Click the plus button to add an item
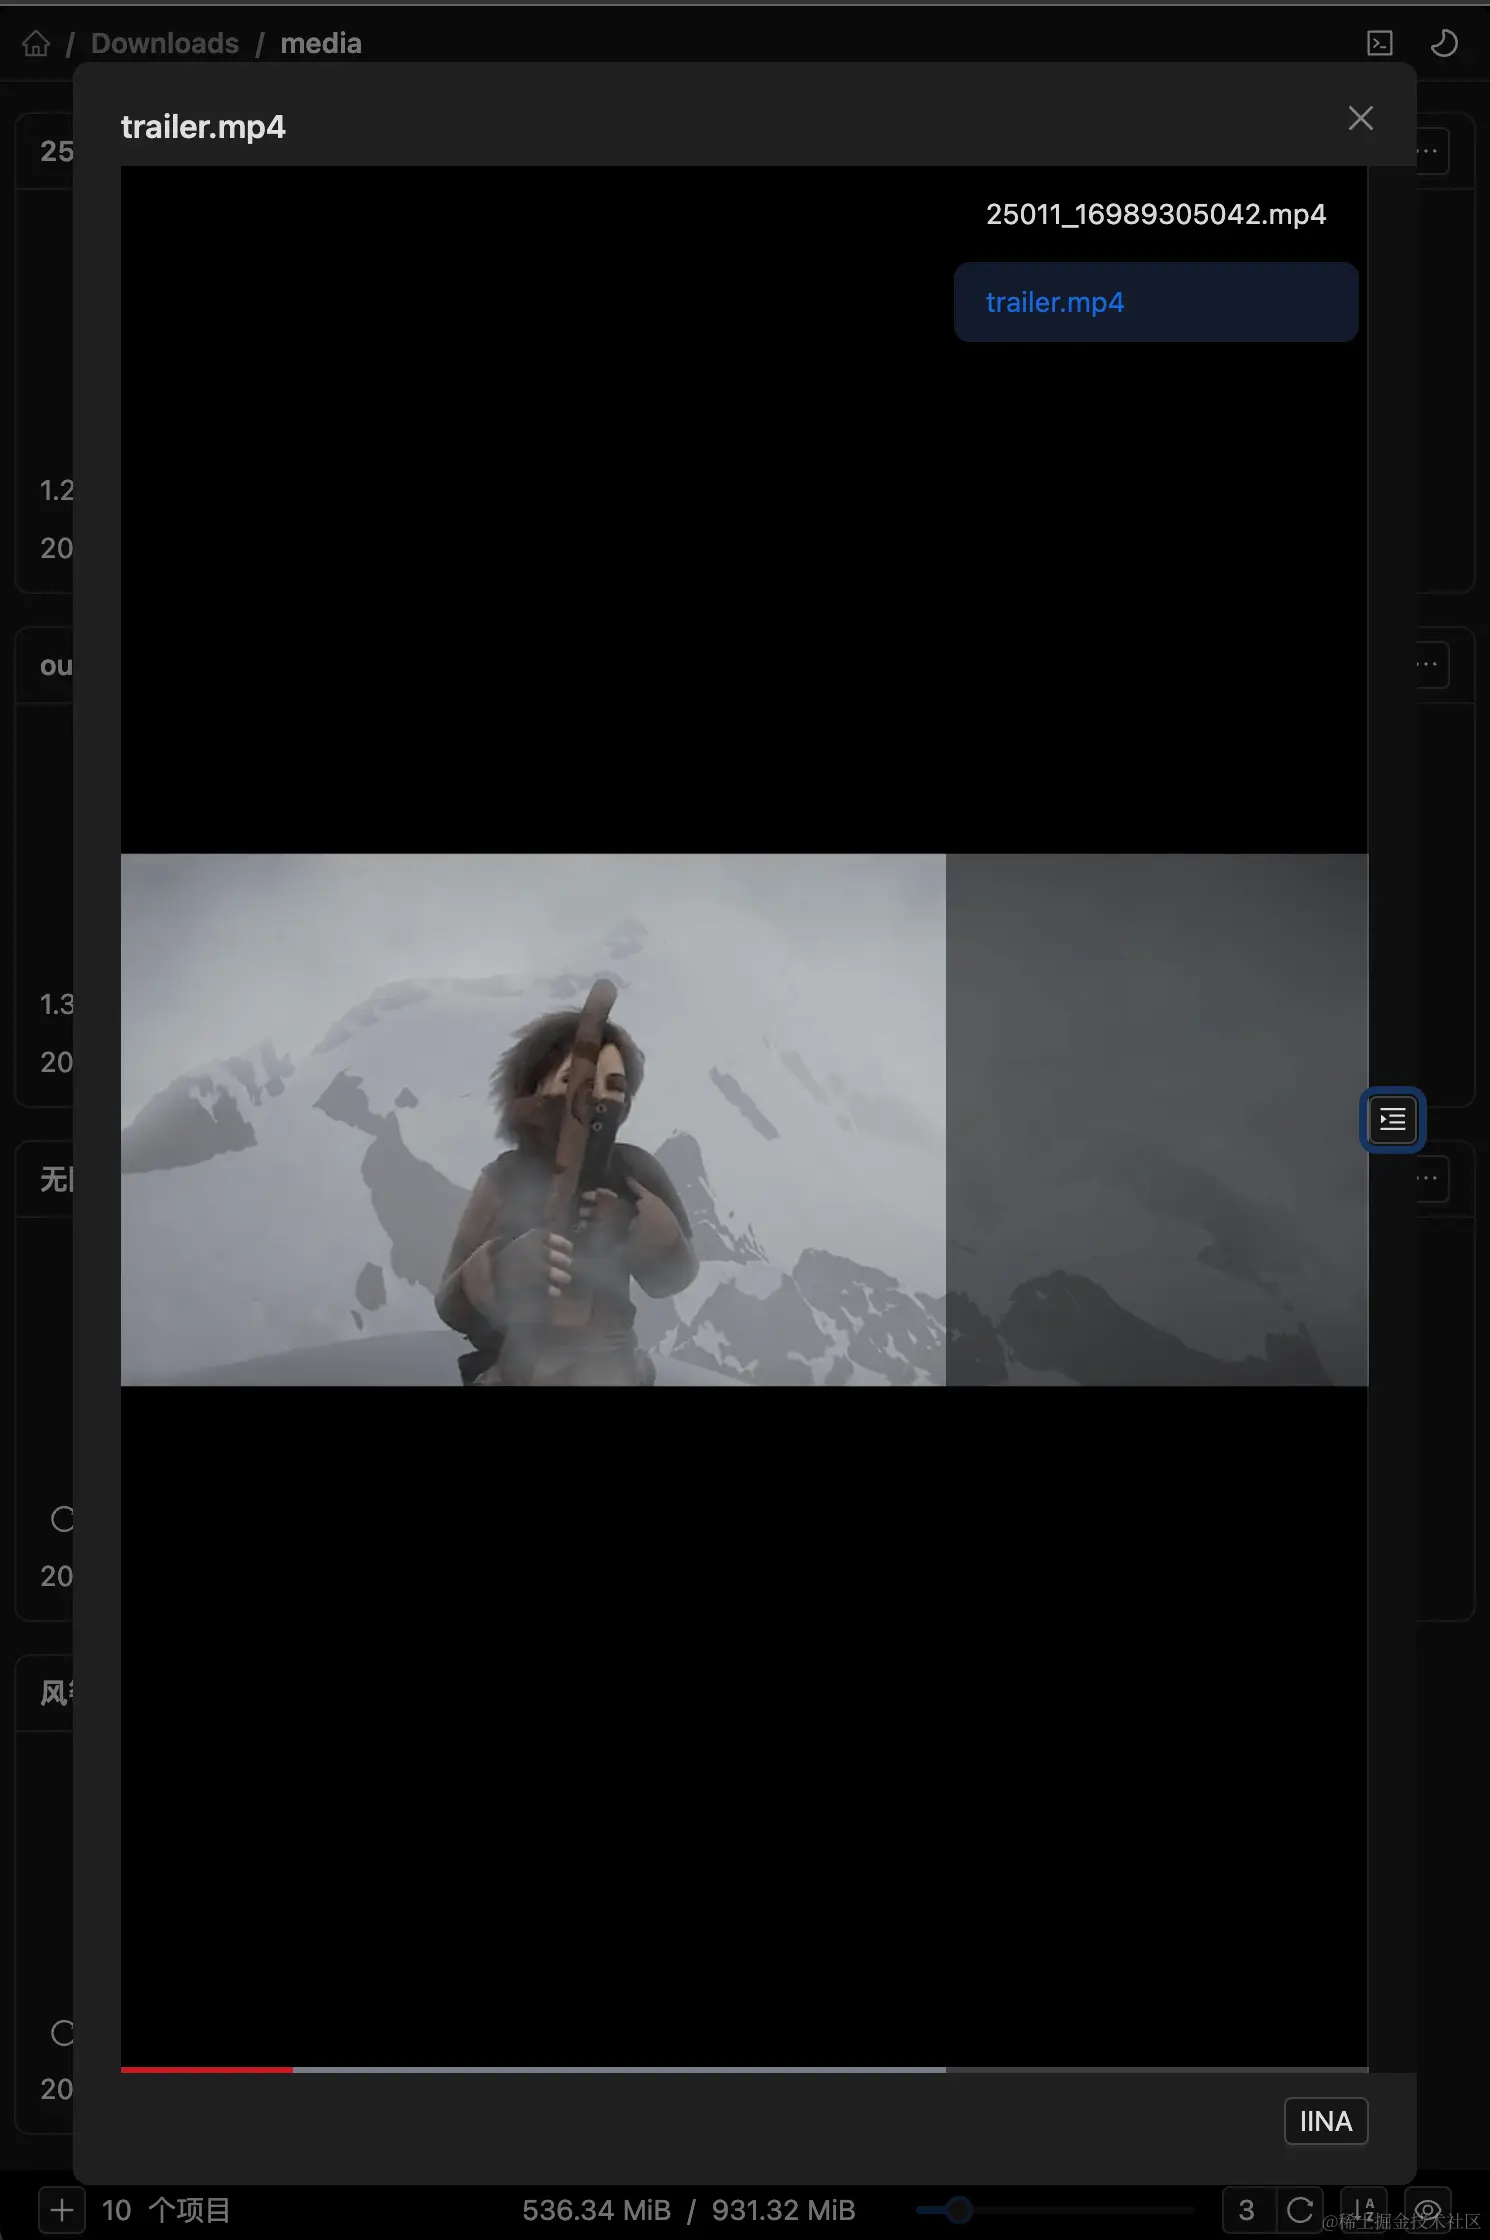This screenshot has width=1490, height=2240. (62, 2210)
